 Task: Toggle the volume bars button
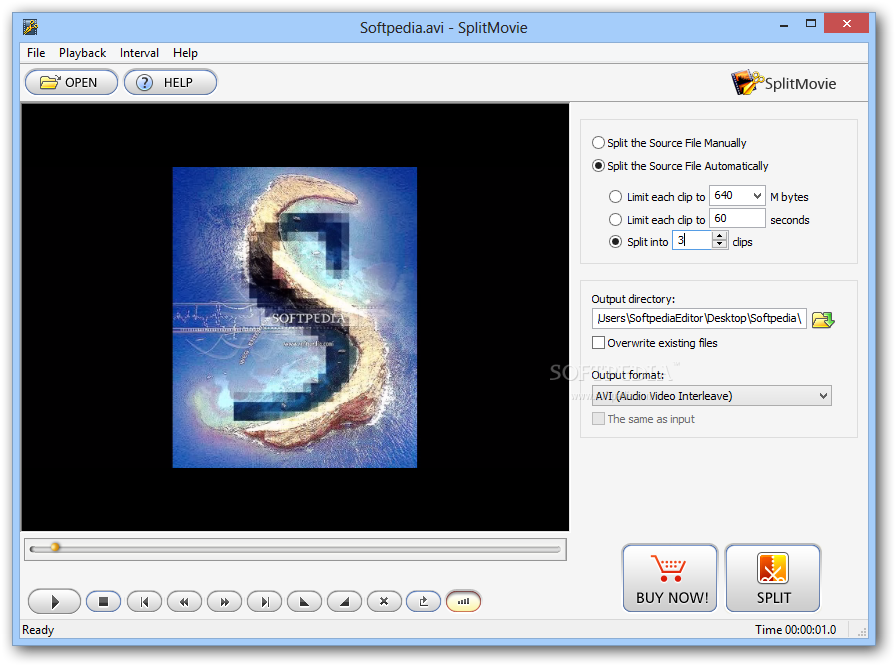[463, 601]
